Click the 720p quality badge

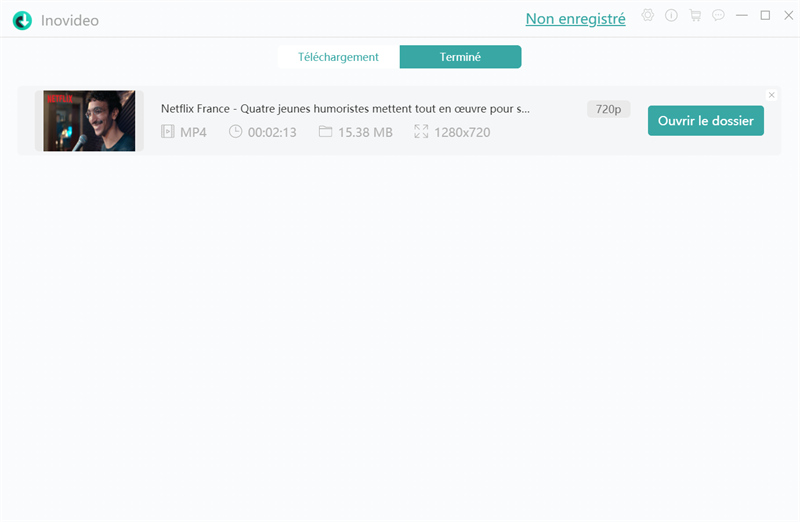click(x=609, y=109)
